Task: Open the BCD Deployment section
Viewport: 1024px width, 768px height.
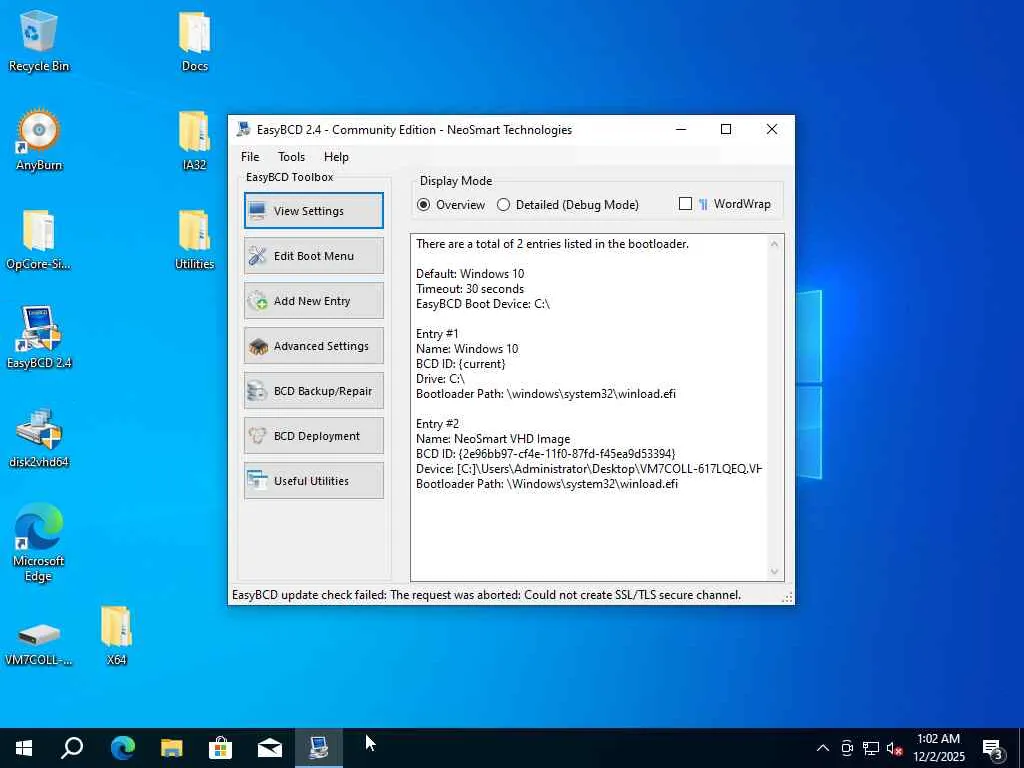Action: 313,436
